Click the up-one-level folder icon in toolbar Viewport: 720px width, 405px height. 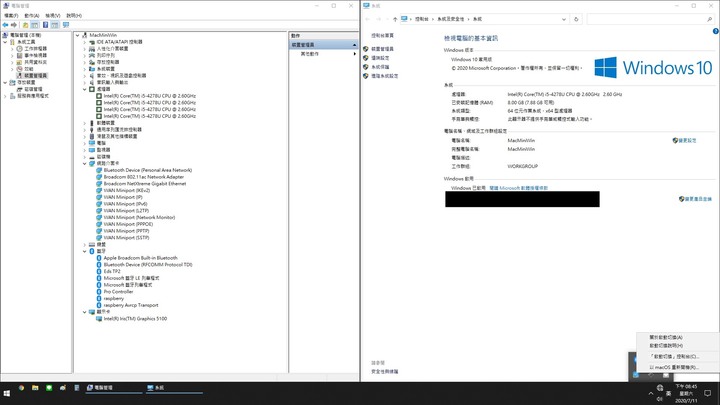pos(25,25)
